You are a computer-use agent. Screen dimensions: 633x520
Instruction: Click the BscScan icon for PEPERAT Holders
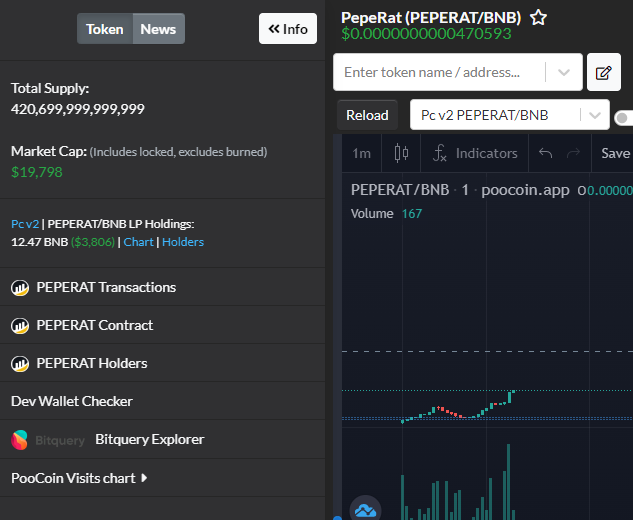(20, 364)
